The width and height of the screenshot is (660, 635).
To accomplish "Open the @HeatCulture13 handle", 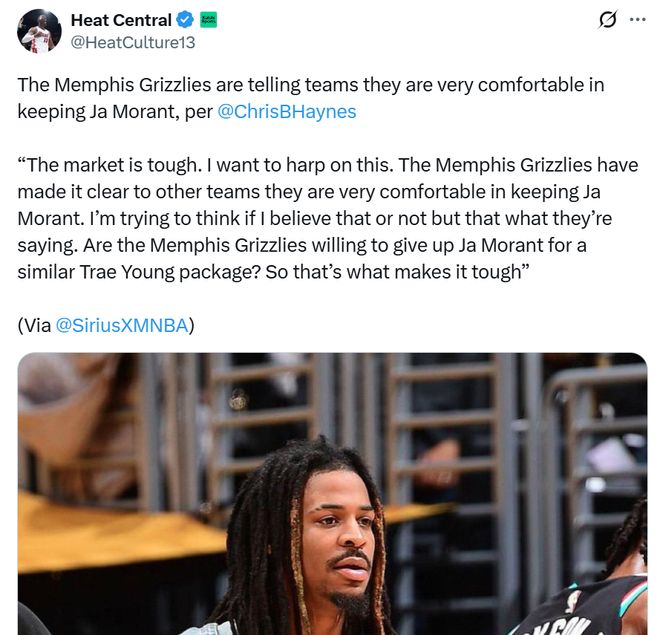I will [133, 43].
